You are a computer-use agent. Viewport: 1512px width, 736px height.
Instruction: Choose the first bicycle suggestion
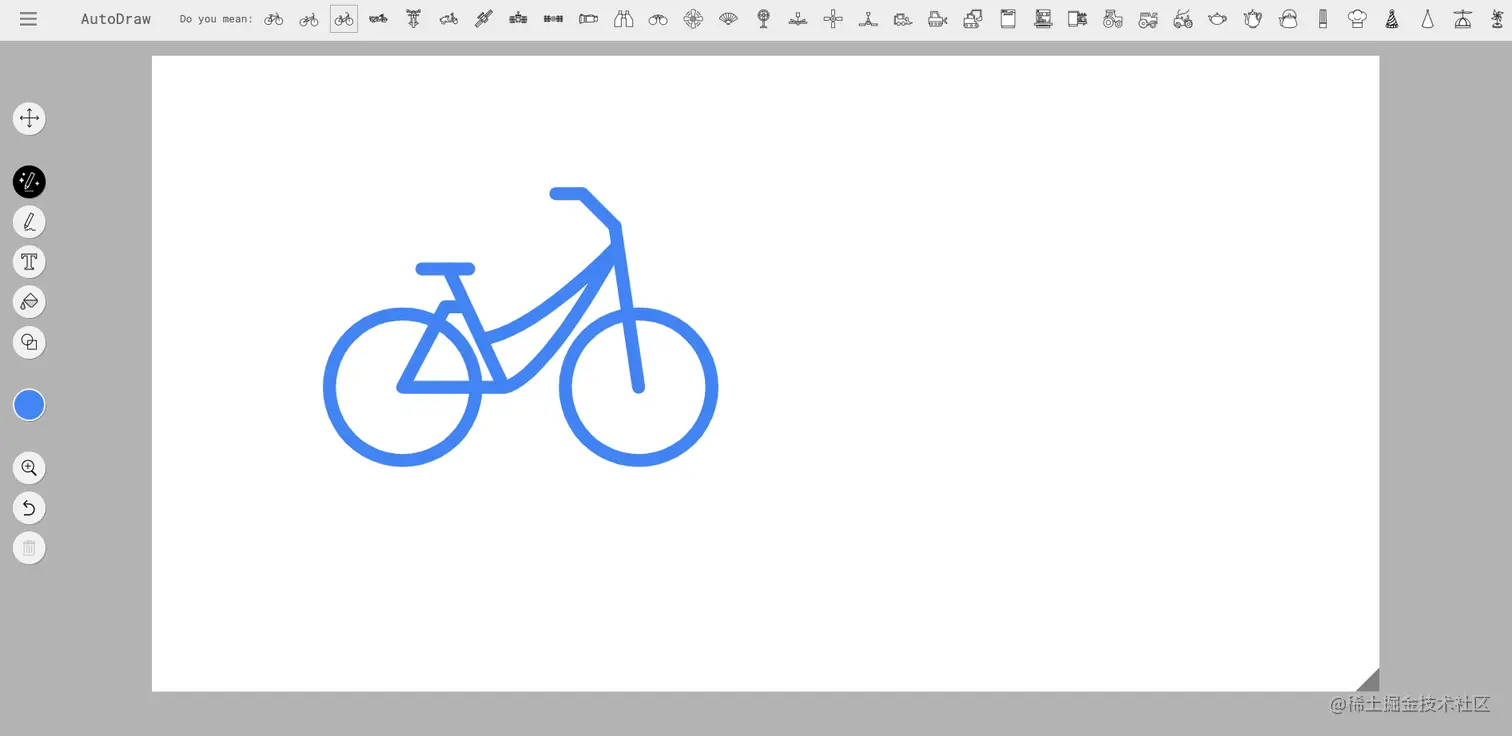[273, 18]
